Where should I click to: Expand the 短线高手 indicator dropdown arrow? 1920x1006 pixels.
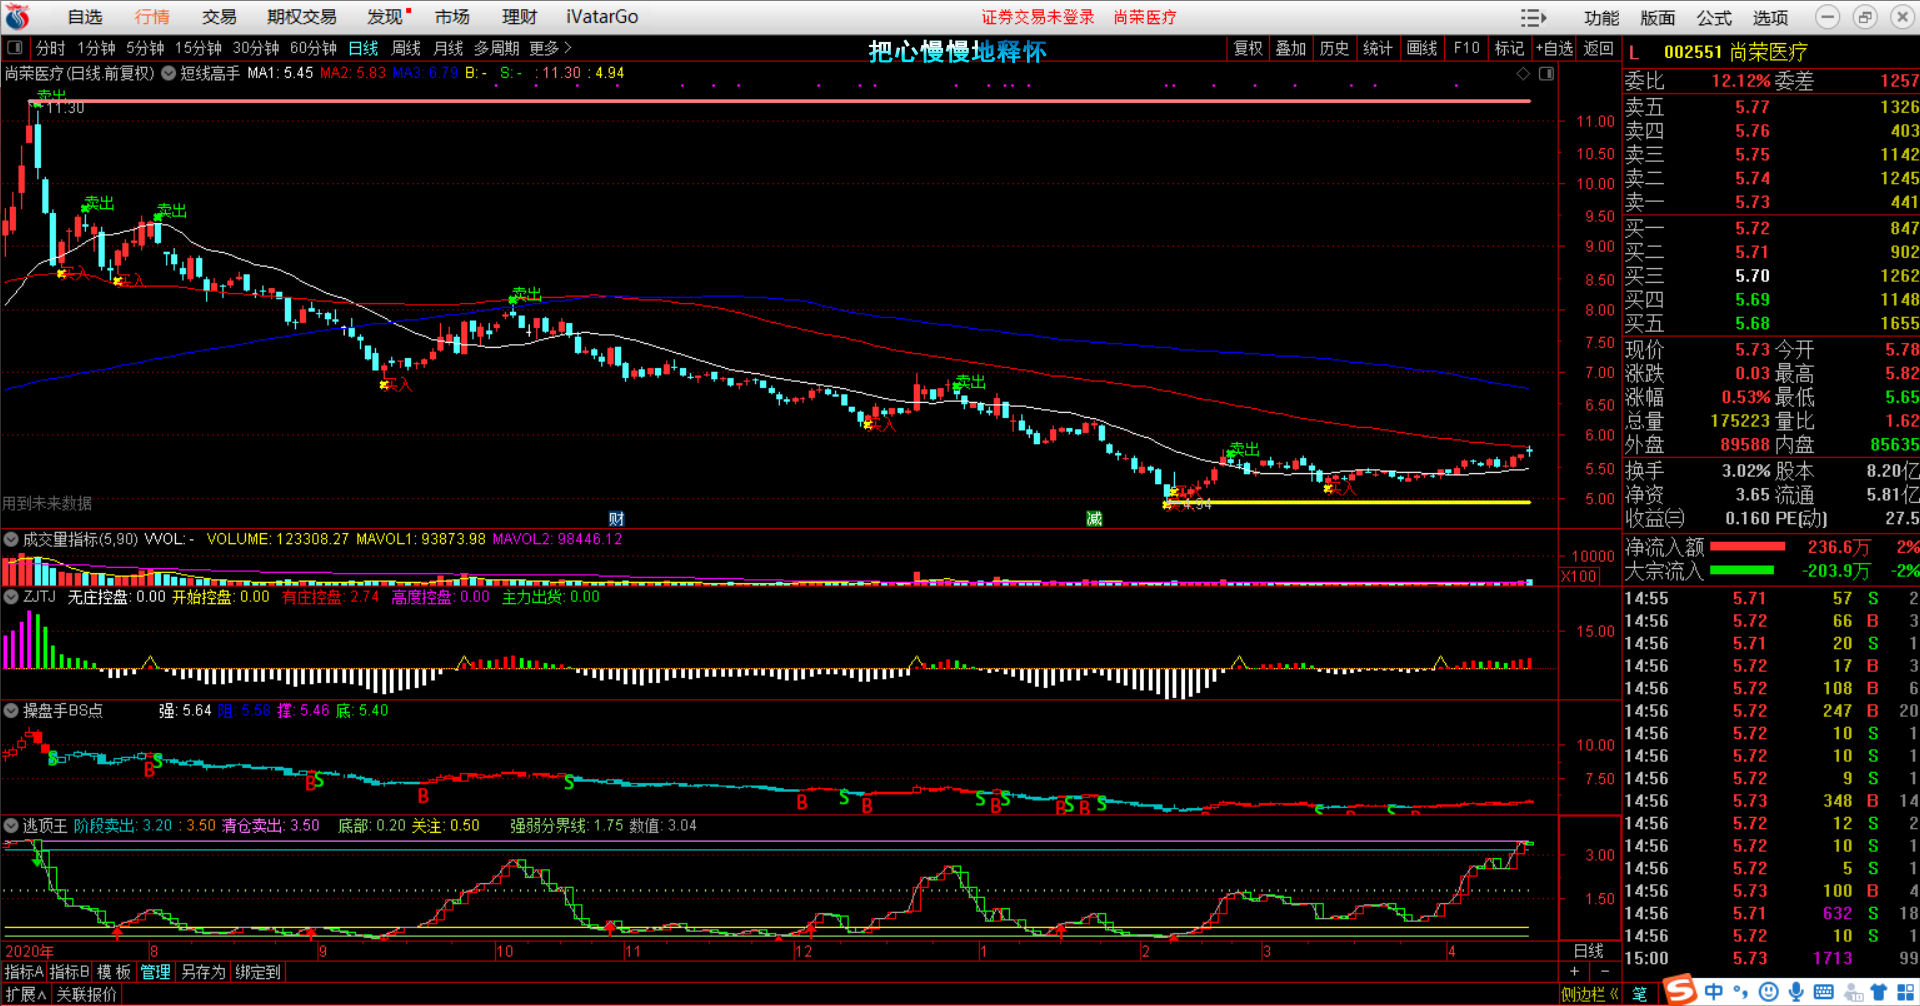(169, 73)
